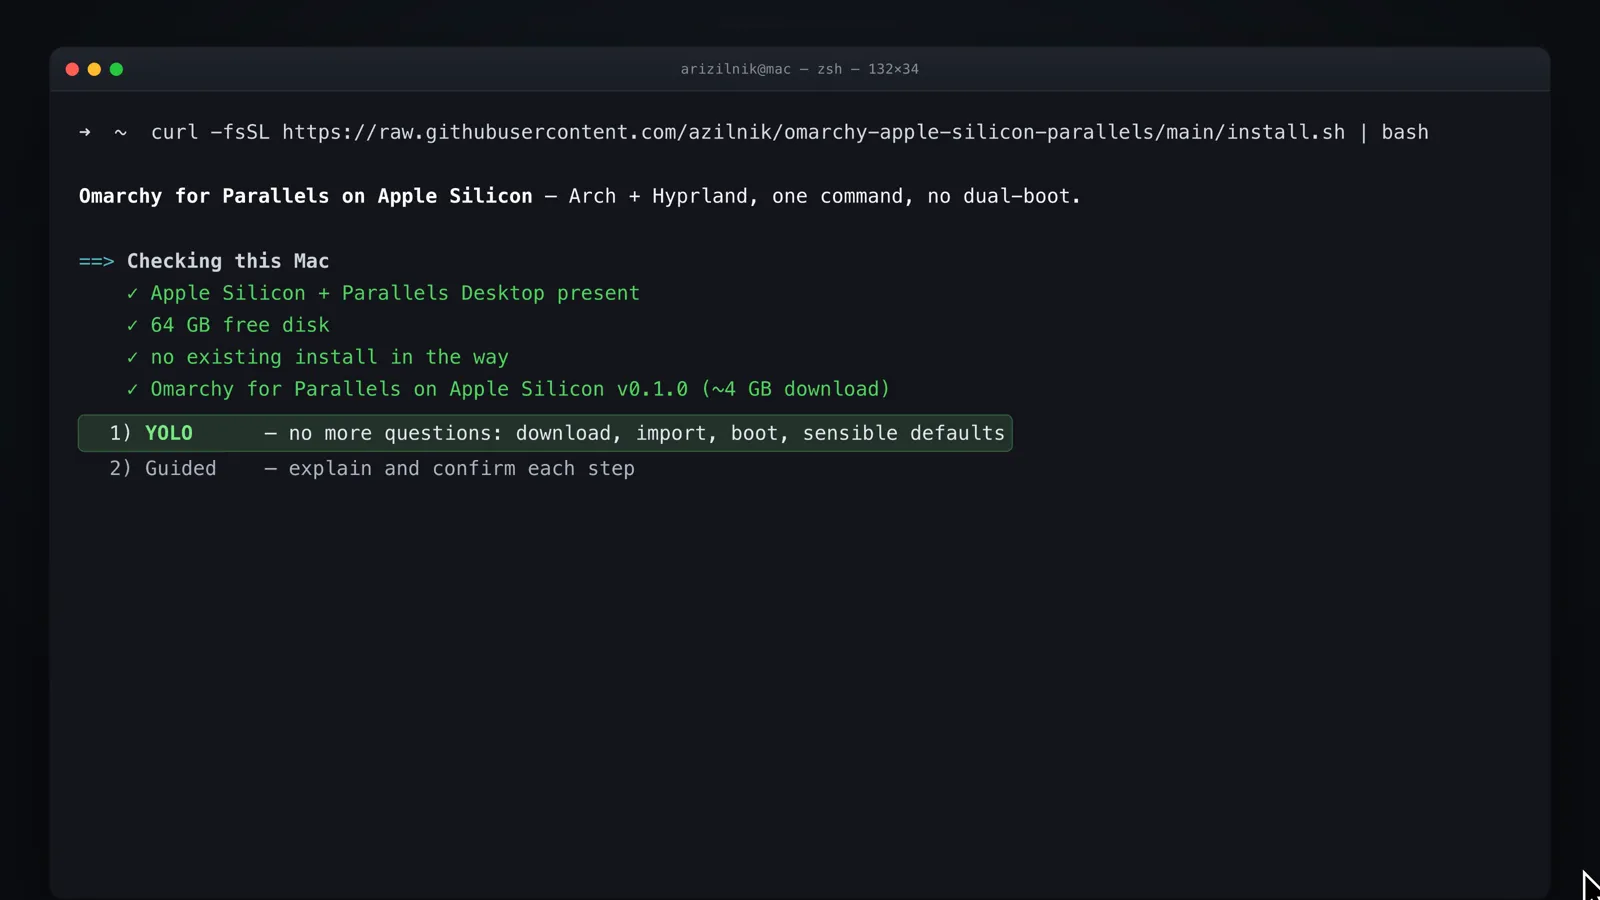
Task: Click the checkmark beside 'no existing install'
Action: click(132, 357)
